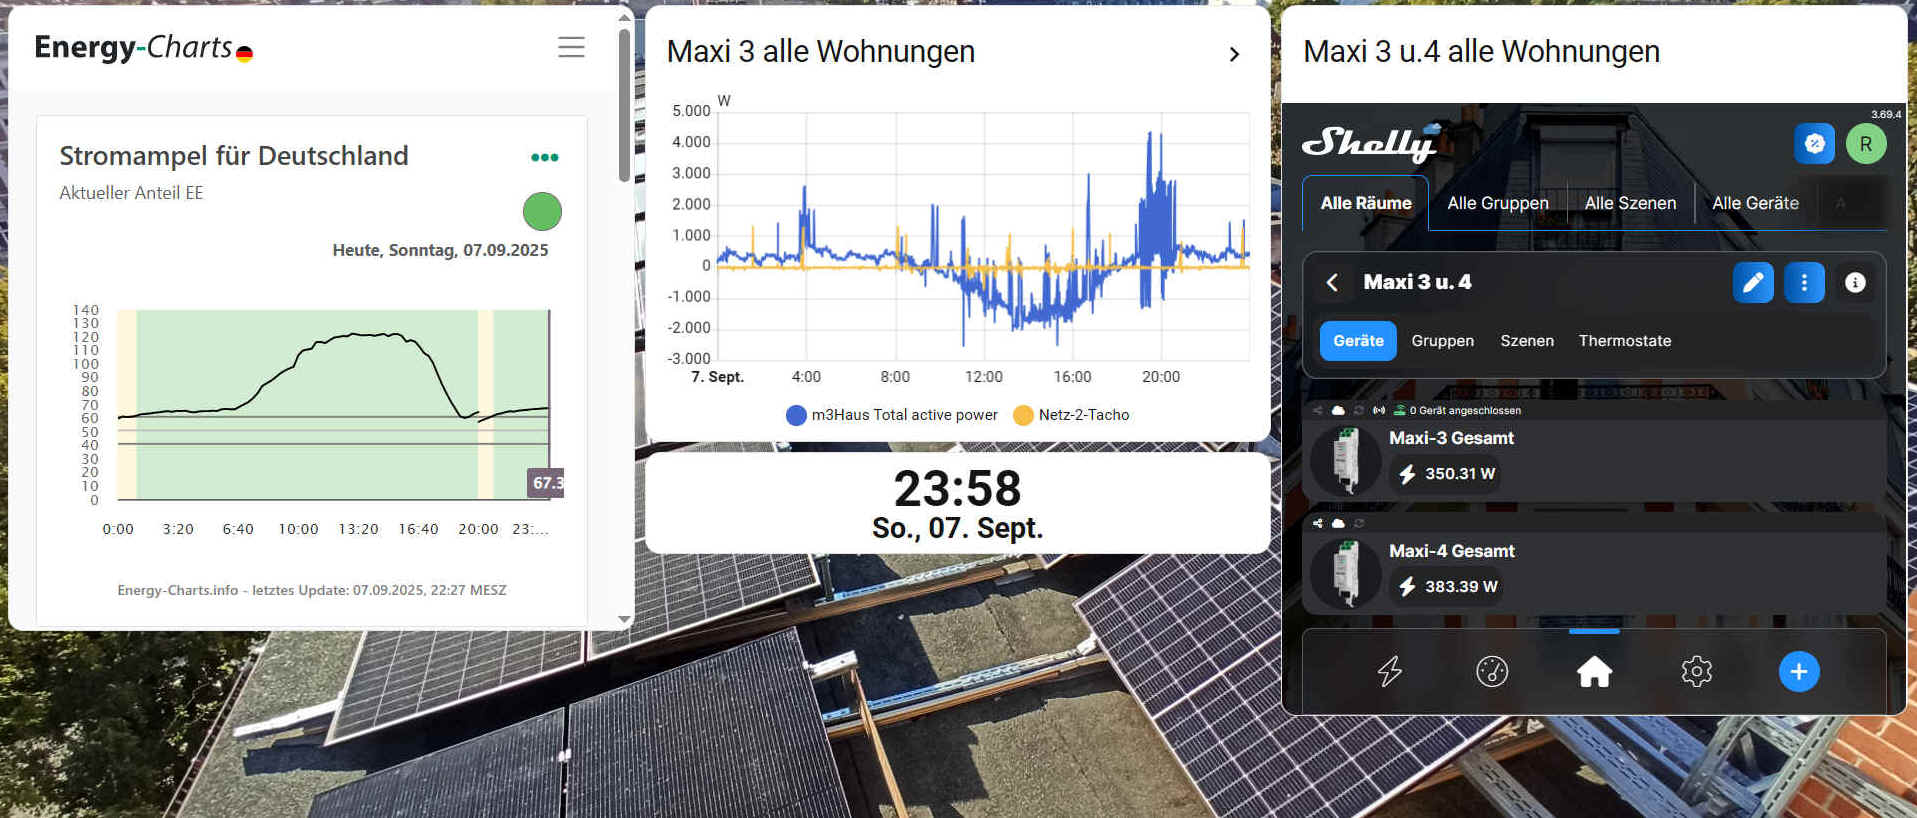
Task: Open the info icon for Maxi 3 u. 4
Action: coord(1854,283)
